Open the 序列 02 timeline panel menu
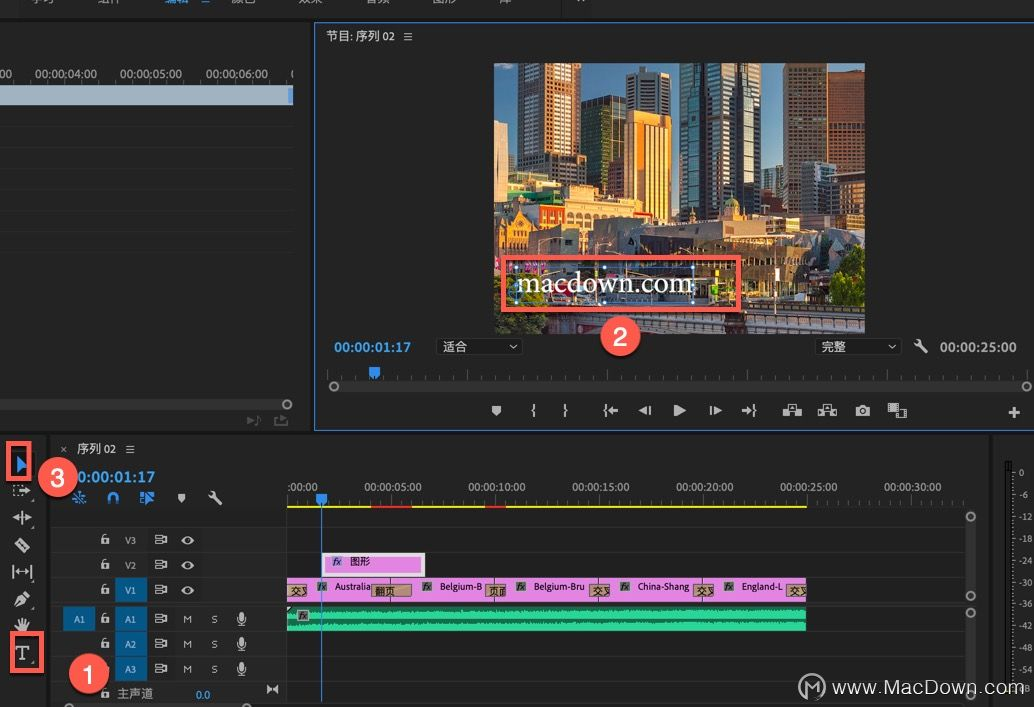 131,449
